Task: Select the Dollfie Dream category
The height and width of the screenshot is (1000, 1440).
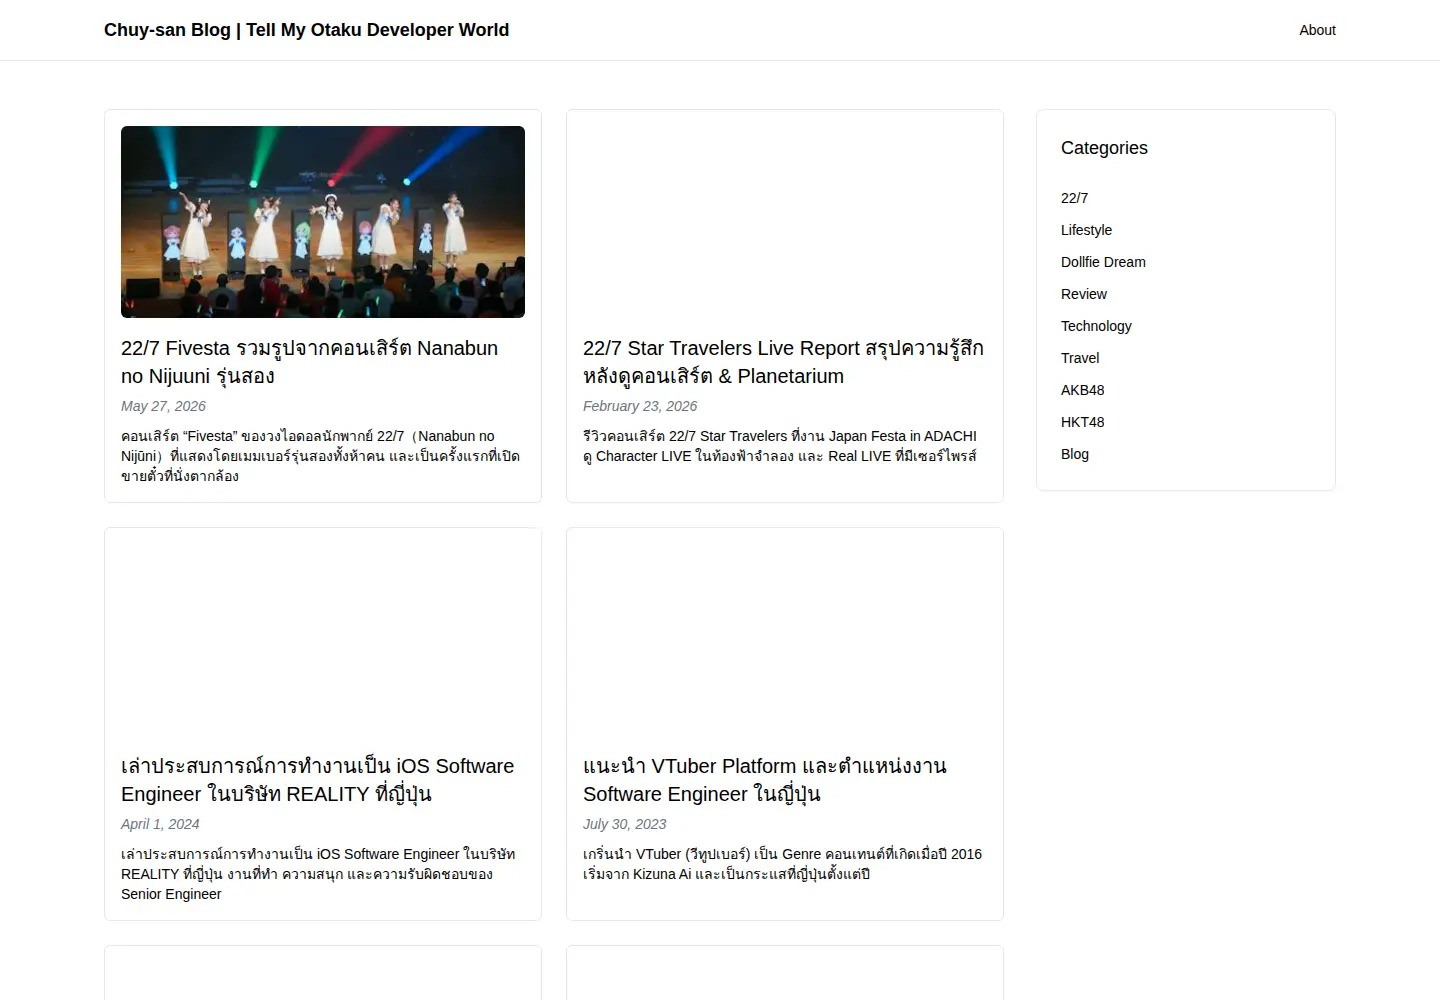Action: point(1103,262)
